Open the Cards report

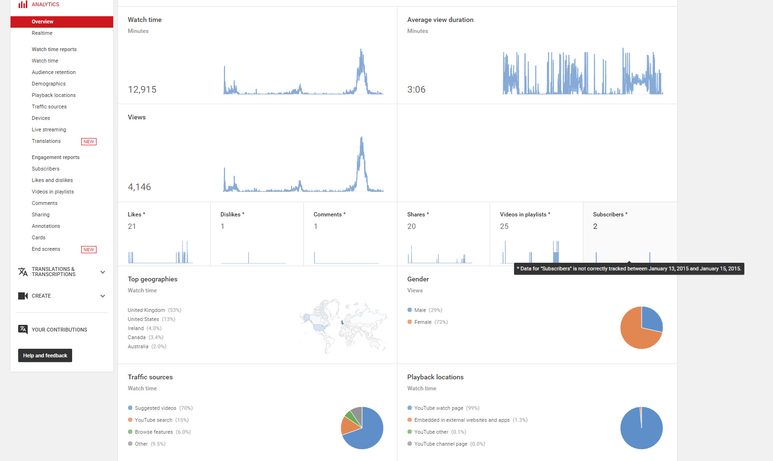pos(38,238)
